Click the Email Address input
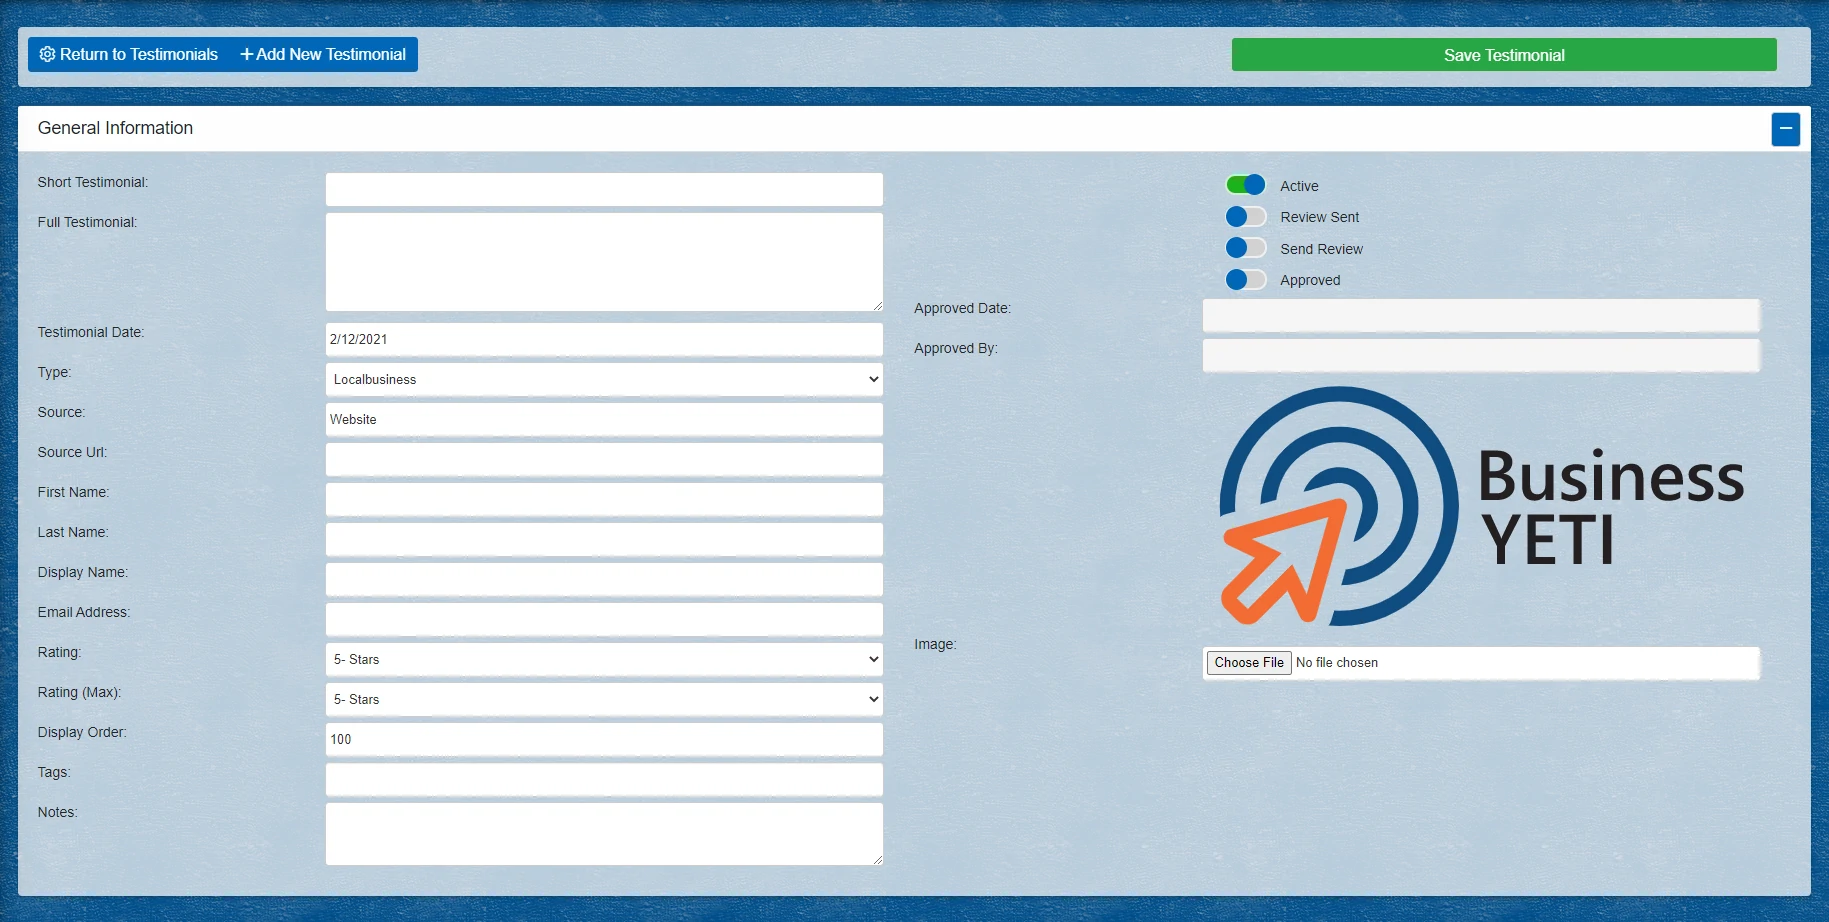The width and height of the screenshot is (1829, 922). (x=604, y=619)
